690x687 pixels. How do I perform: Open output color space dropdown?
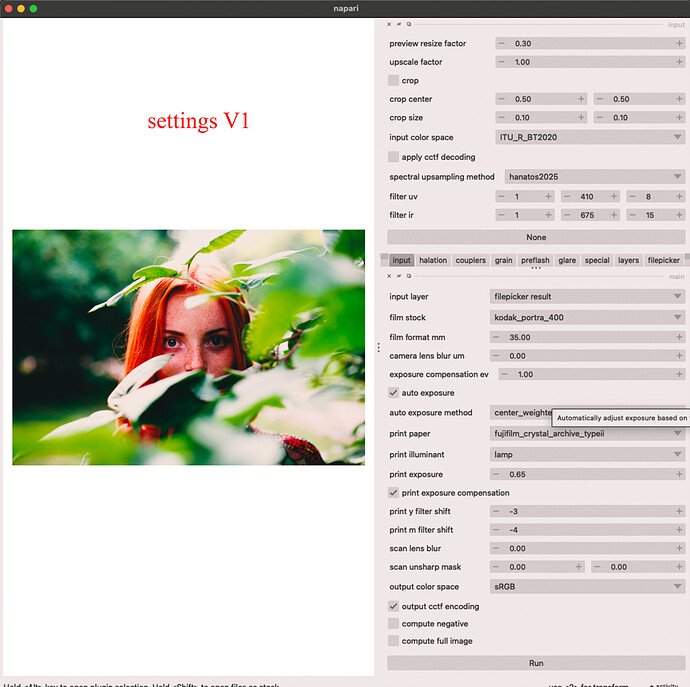pos(587,586)
